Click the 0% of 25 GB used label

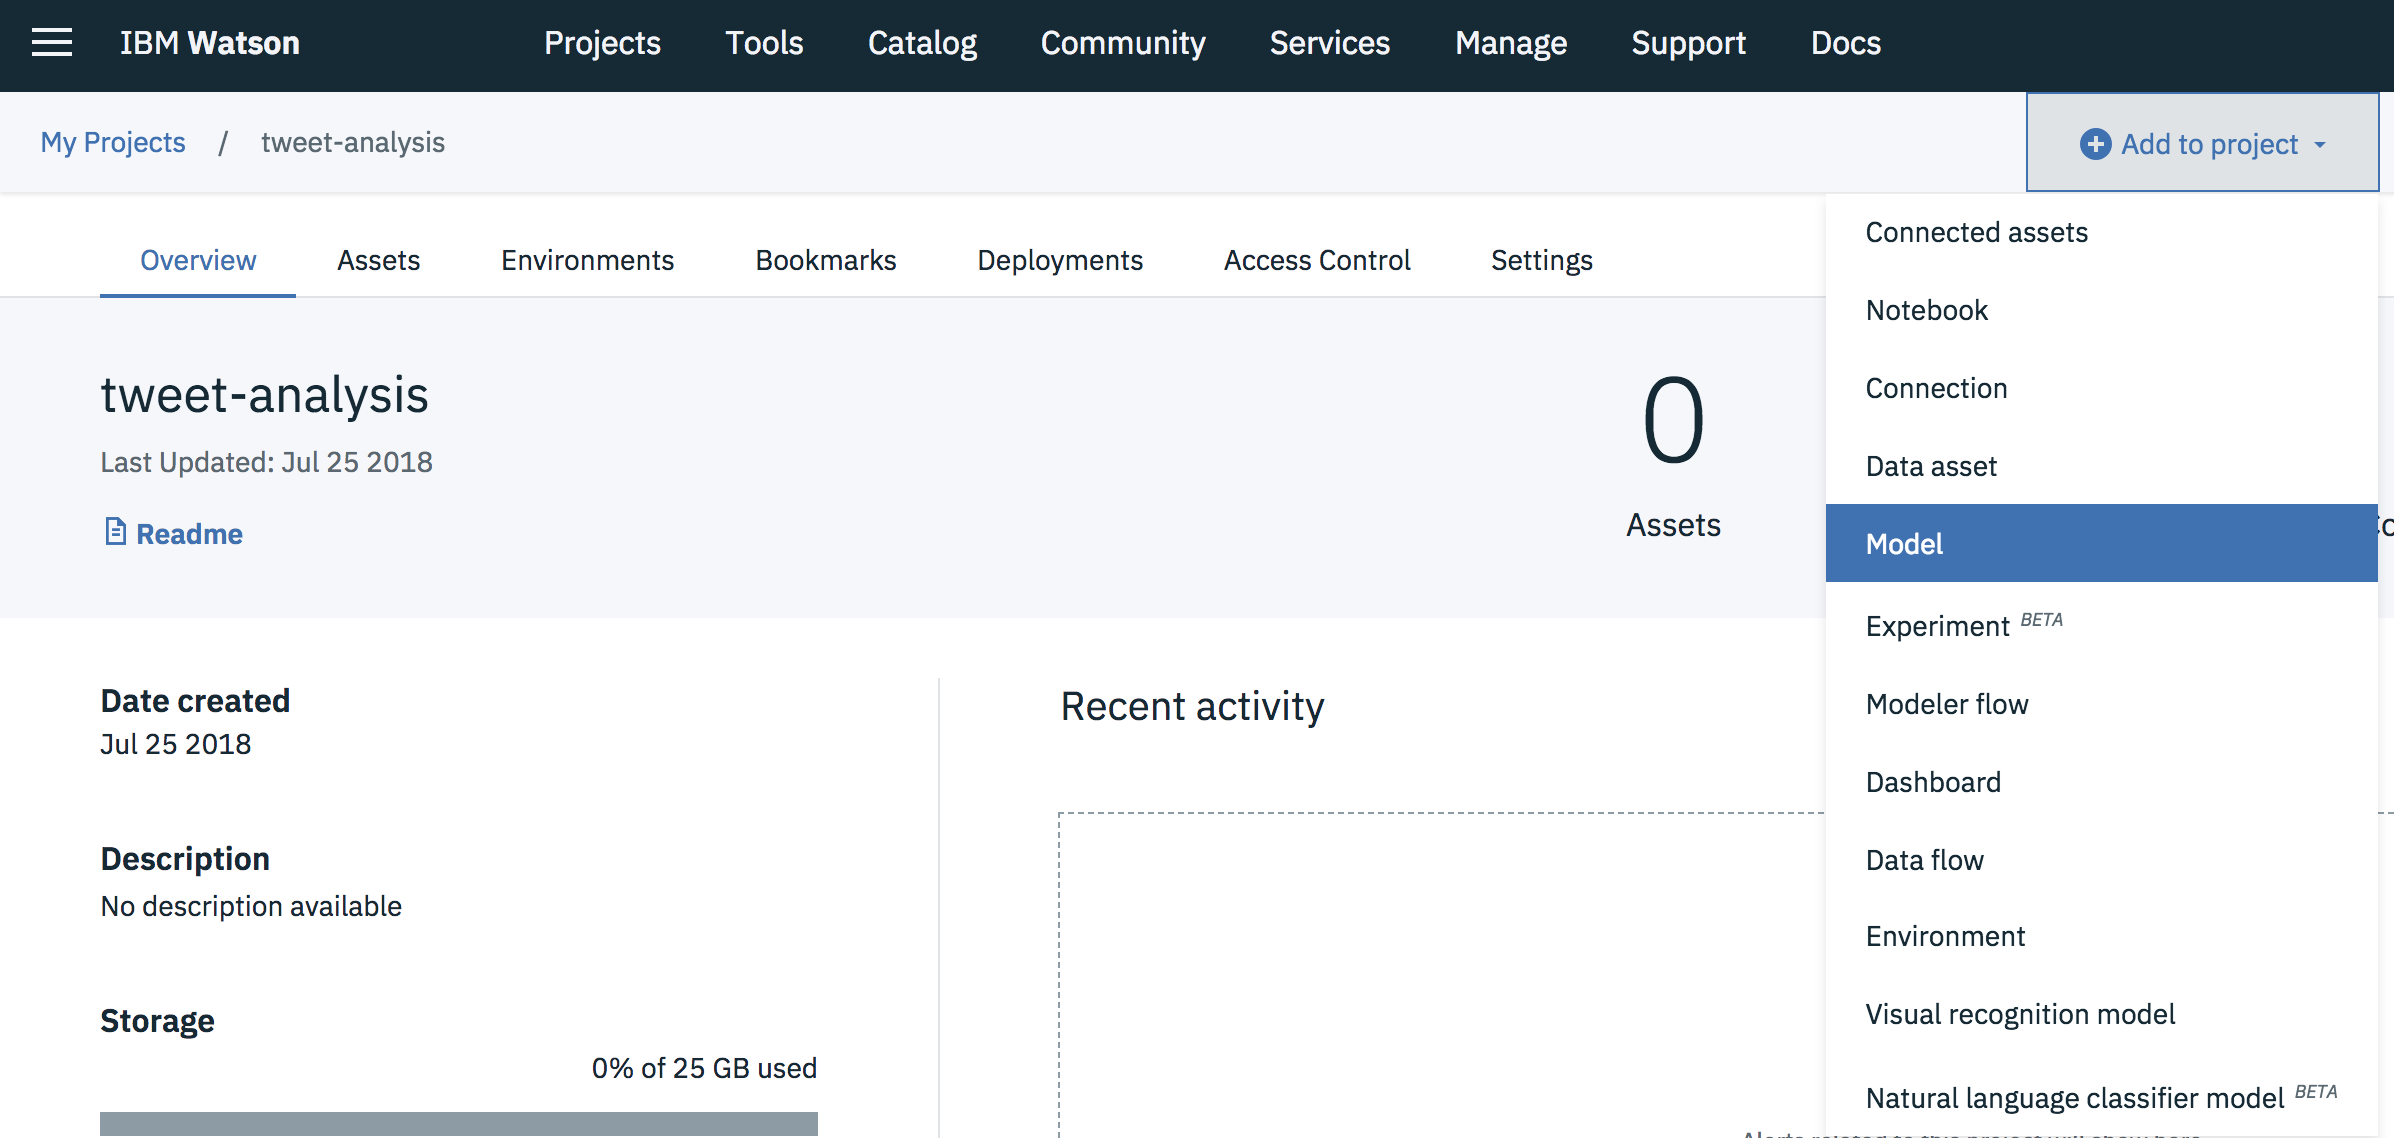tap(704, 1068)
